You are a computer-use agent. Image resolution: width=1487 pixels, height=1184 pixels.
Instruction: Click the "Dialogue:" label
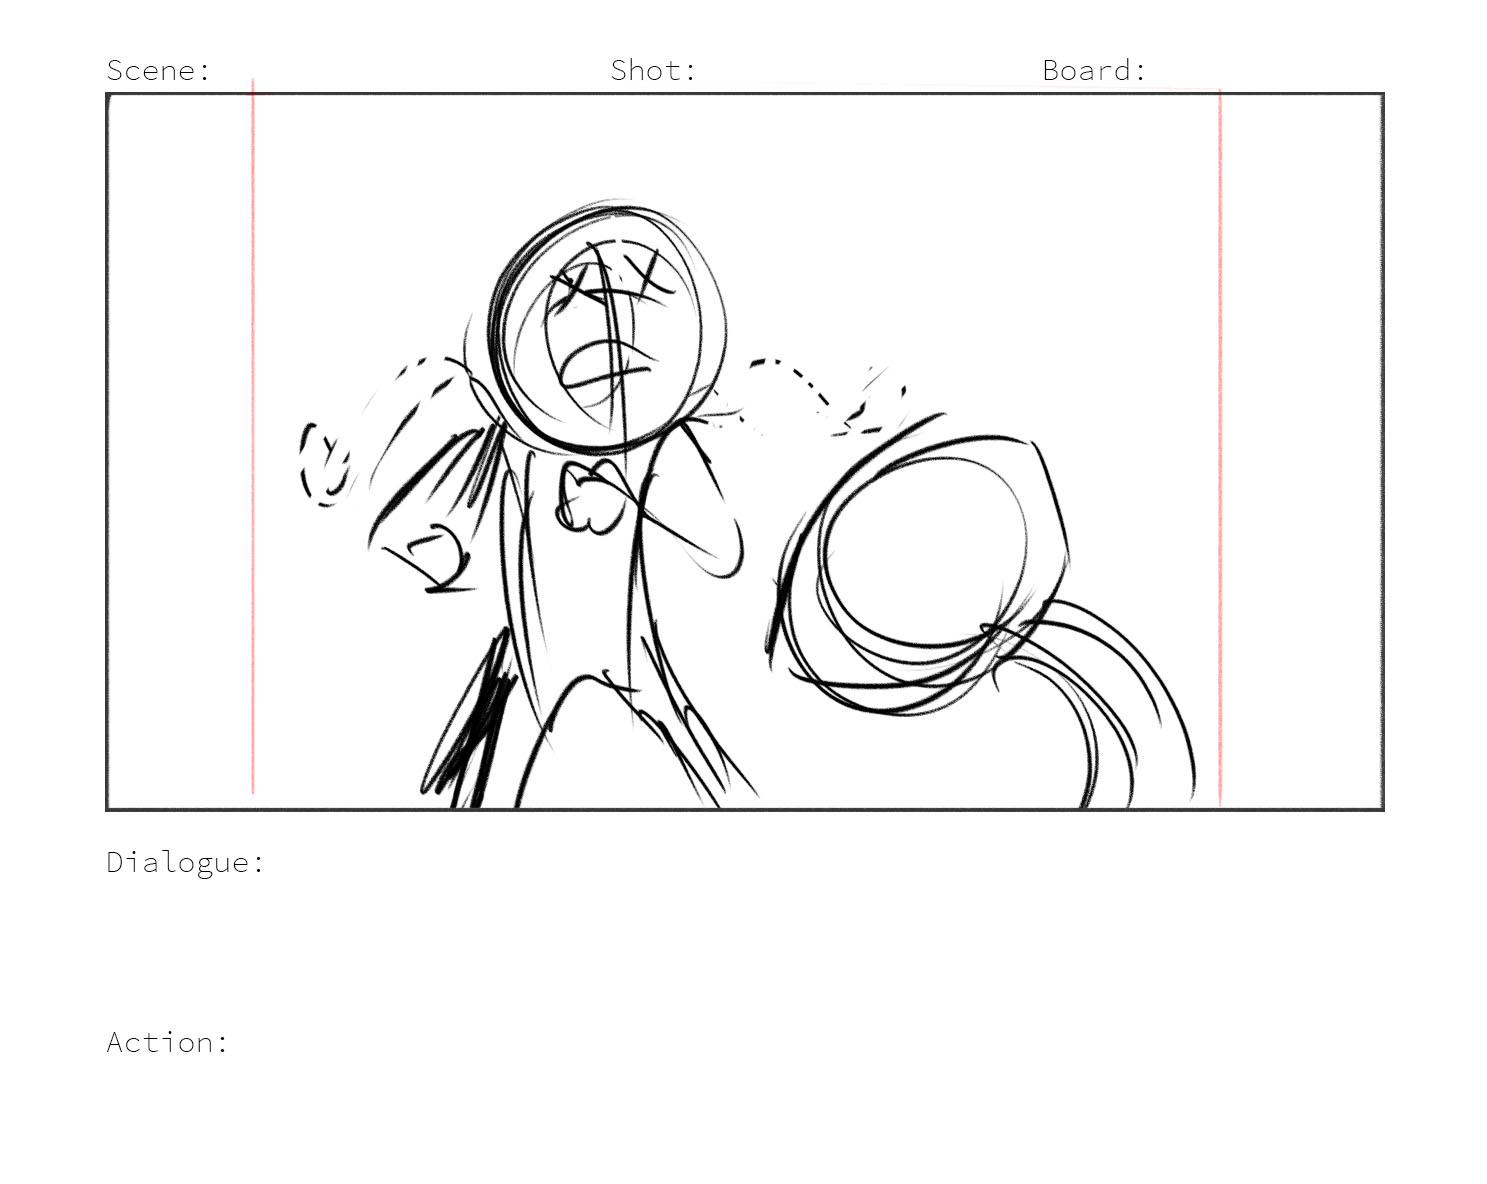[x=185, y=862]
